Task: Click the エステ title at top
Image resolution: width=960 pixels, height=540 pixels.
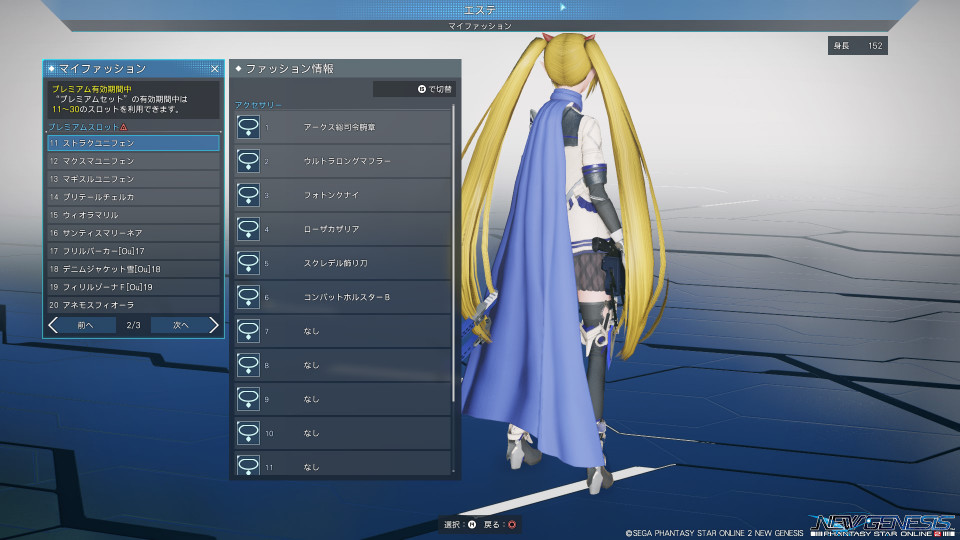Action: coord(479,10)
